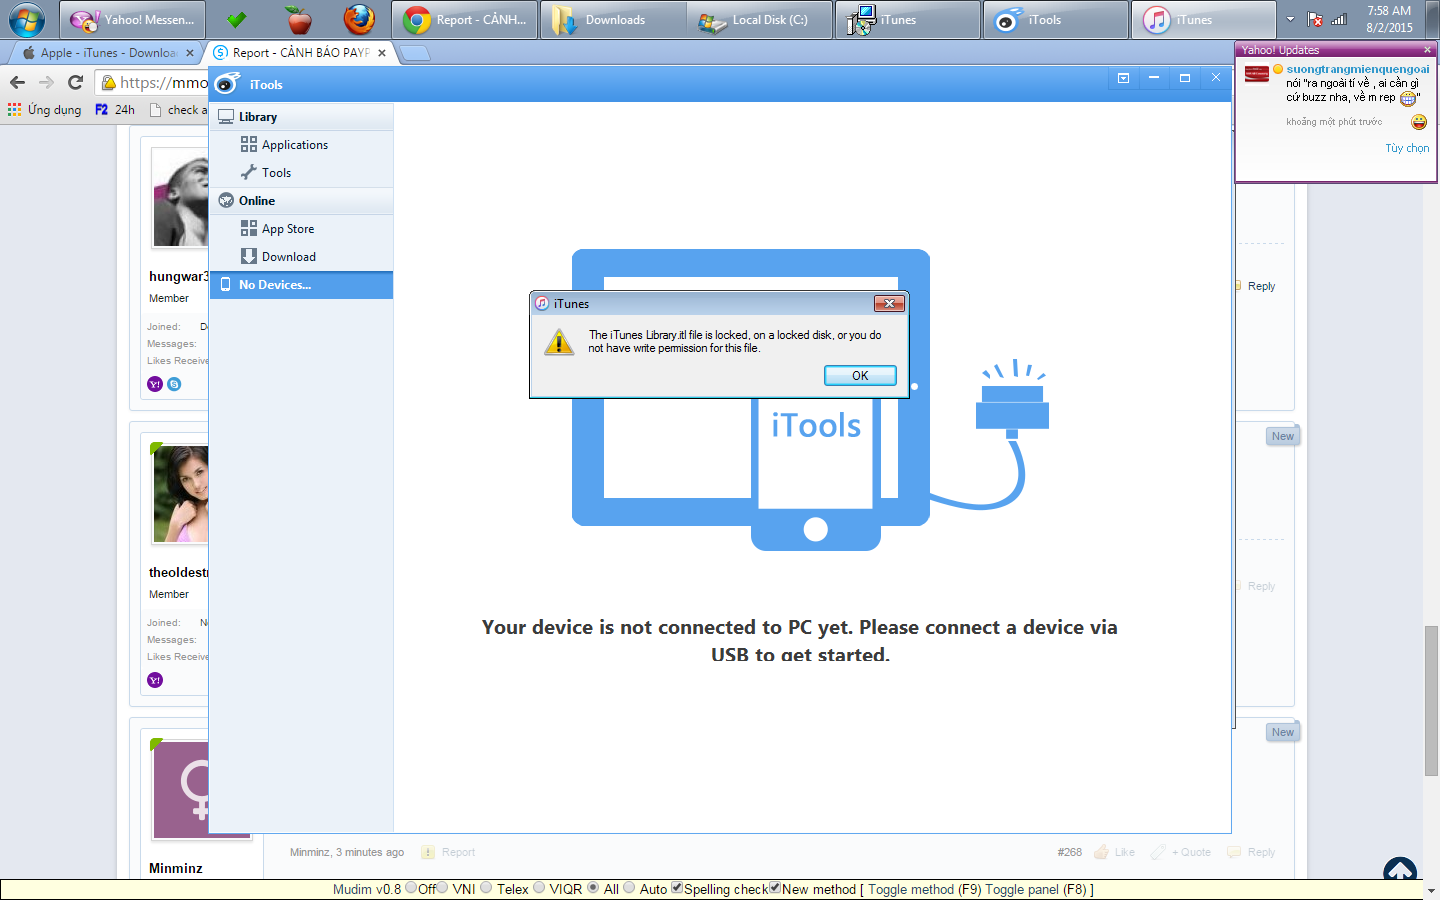
Task: Select the Off radio button in Mudim
Action: (x=411, y=888)
